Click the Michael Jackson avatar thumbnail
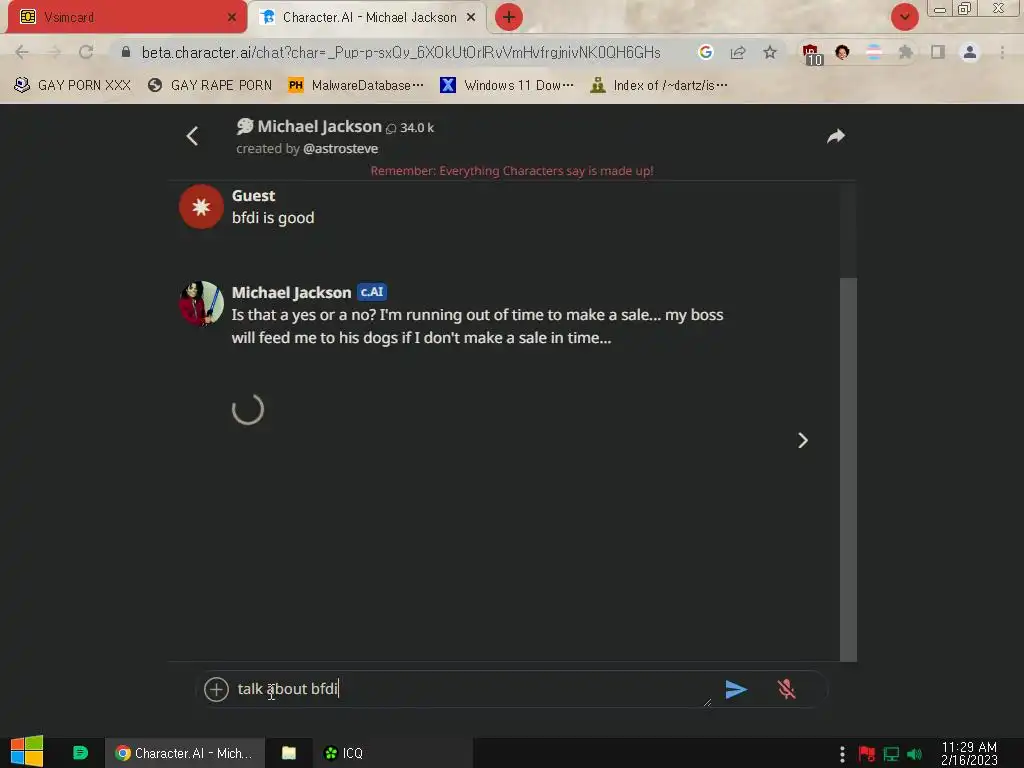Image resolution: width=1024 pixels, height=768 pixels. coord(201,304)
